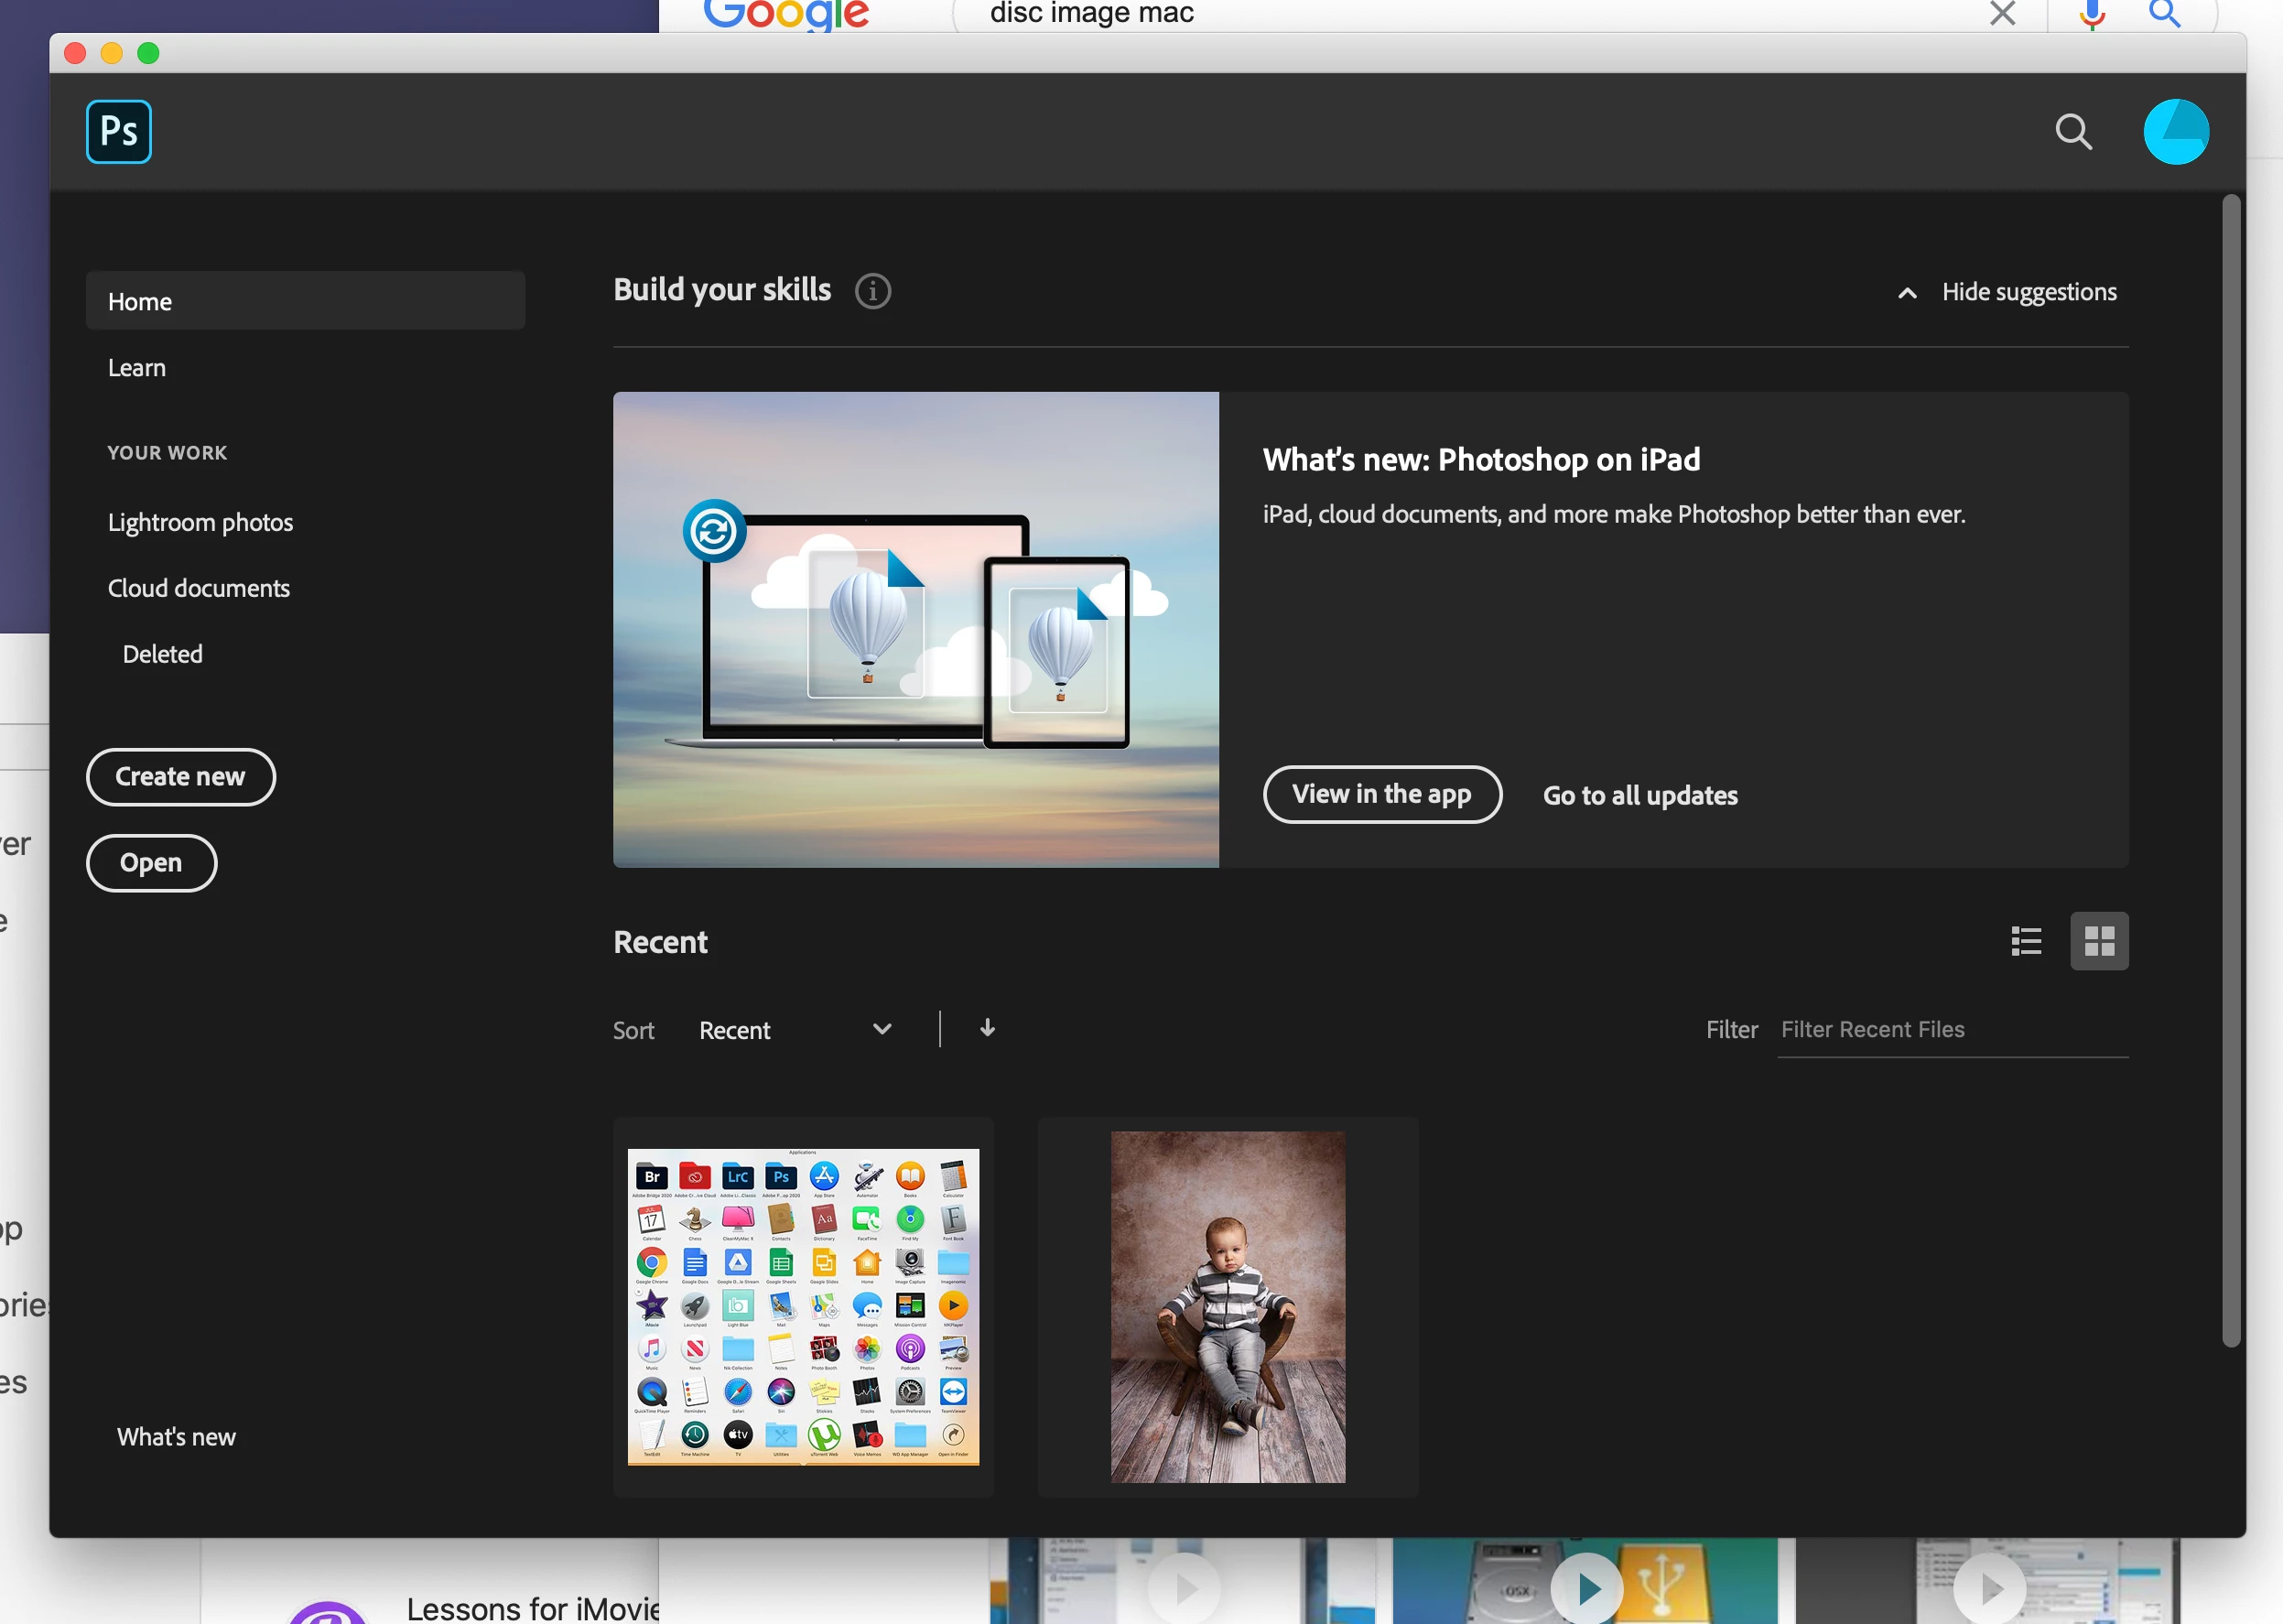Click the Filter Recent Files field
Viewport: 2283px width, 1624px height.
point(1950,1029)
